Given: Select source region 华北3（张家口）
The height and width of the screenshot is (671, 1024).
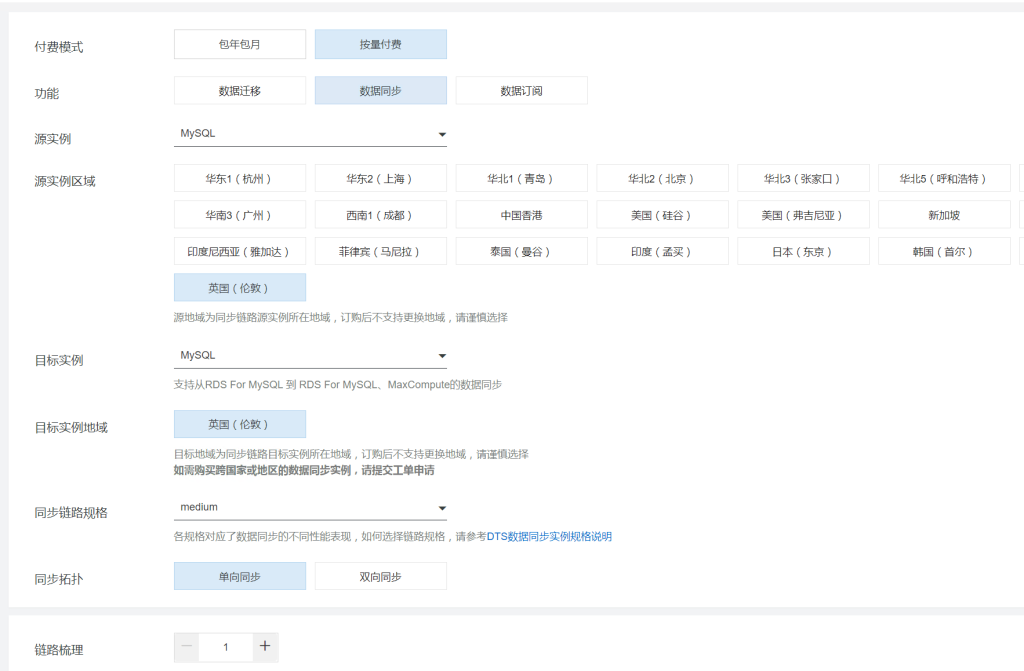Looking at the screenshot, I should 803,178.
